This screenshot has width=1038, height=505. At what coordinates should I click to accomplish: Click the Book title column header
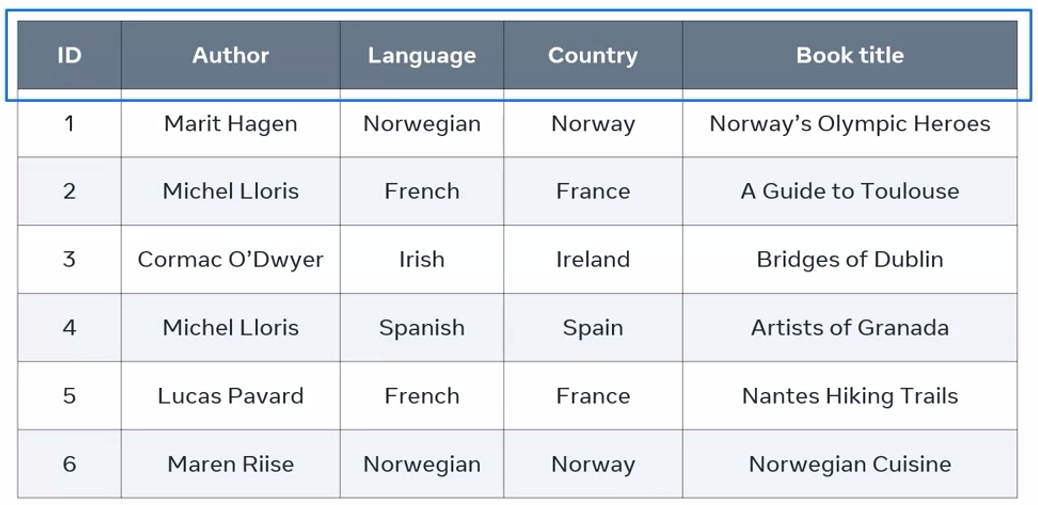tap(850, 56)
